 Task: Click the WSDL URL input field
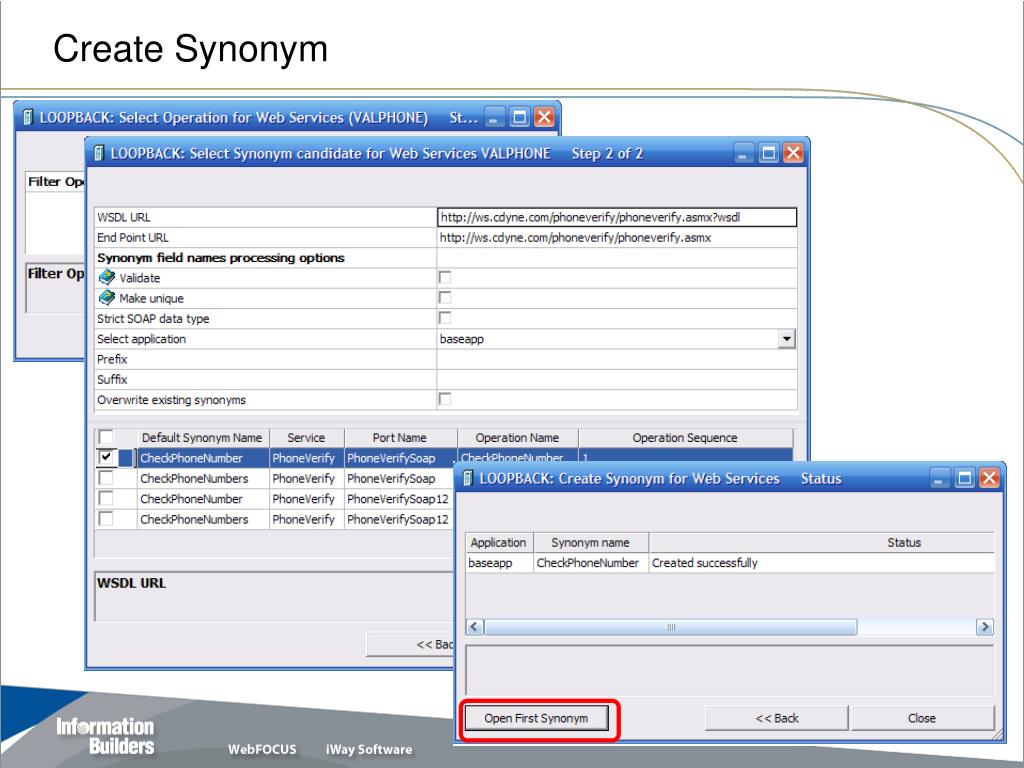tap(616, 217)
